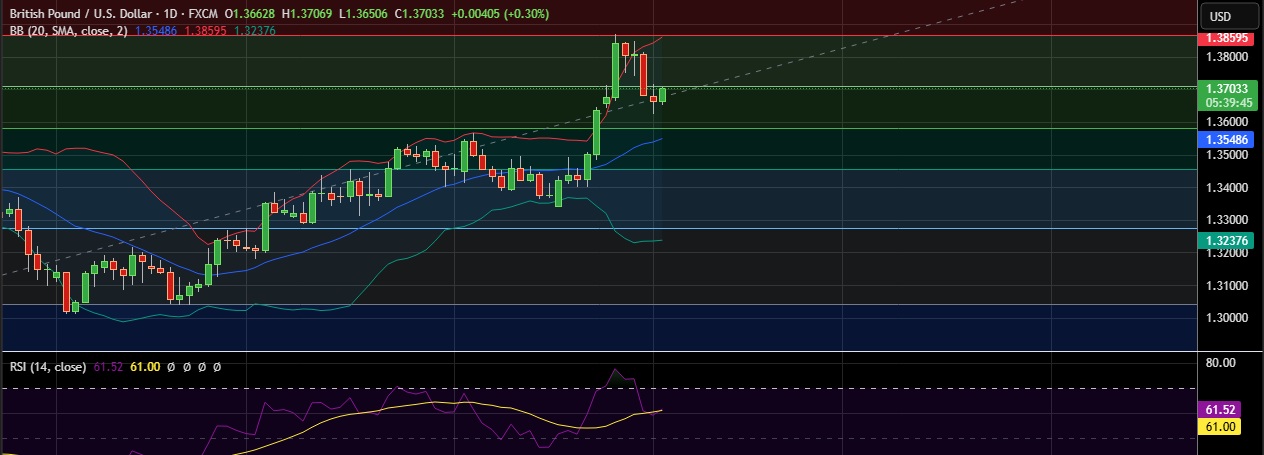The width and height of the screenshot is (1264, 455).
Task: Click the 1D interval label in the legend
Action: [x=172, y=15]
